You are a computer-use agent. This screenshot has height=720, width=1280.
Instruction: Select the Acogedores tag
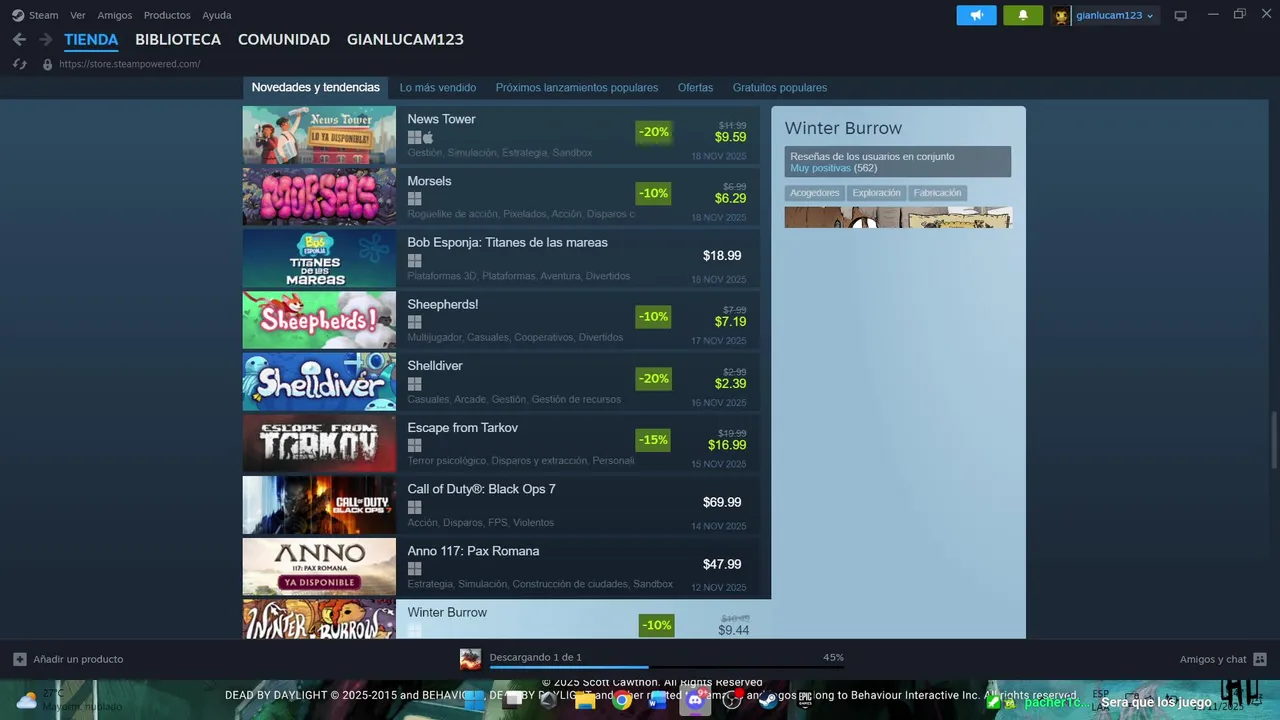(x=815, y=193)
